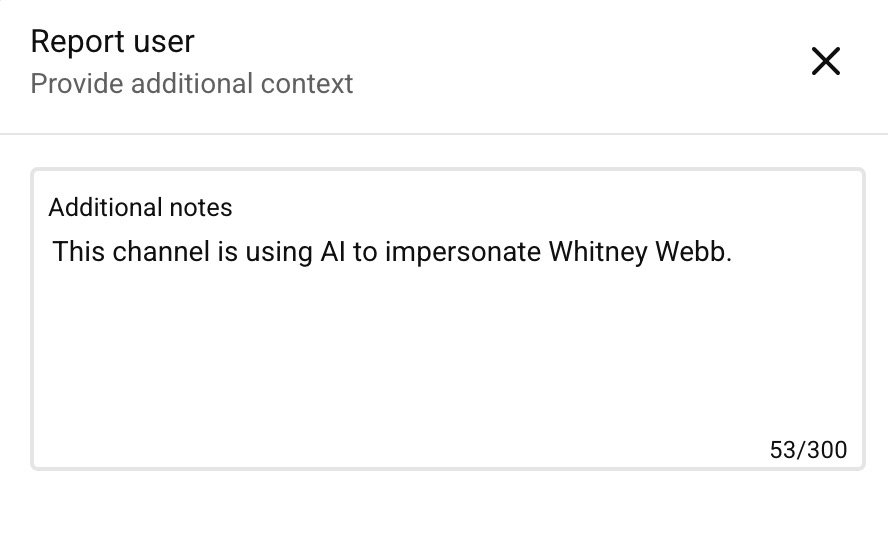Place cursor on "Webb." in notes
This screenshot has height=538, width=888.
pos(693,251)
